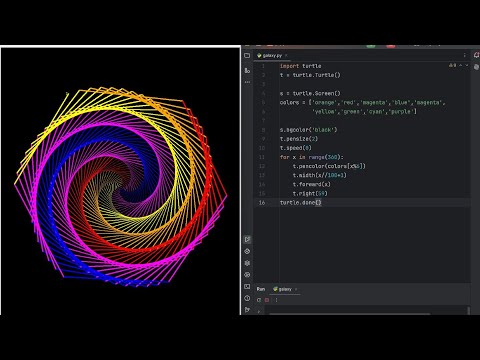Image resolution: width=480 pixels, height=360 pixels.
Task: Close the galaxy run tab
Action: tap(296, 289)
